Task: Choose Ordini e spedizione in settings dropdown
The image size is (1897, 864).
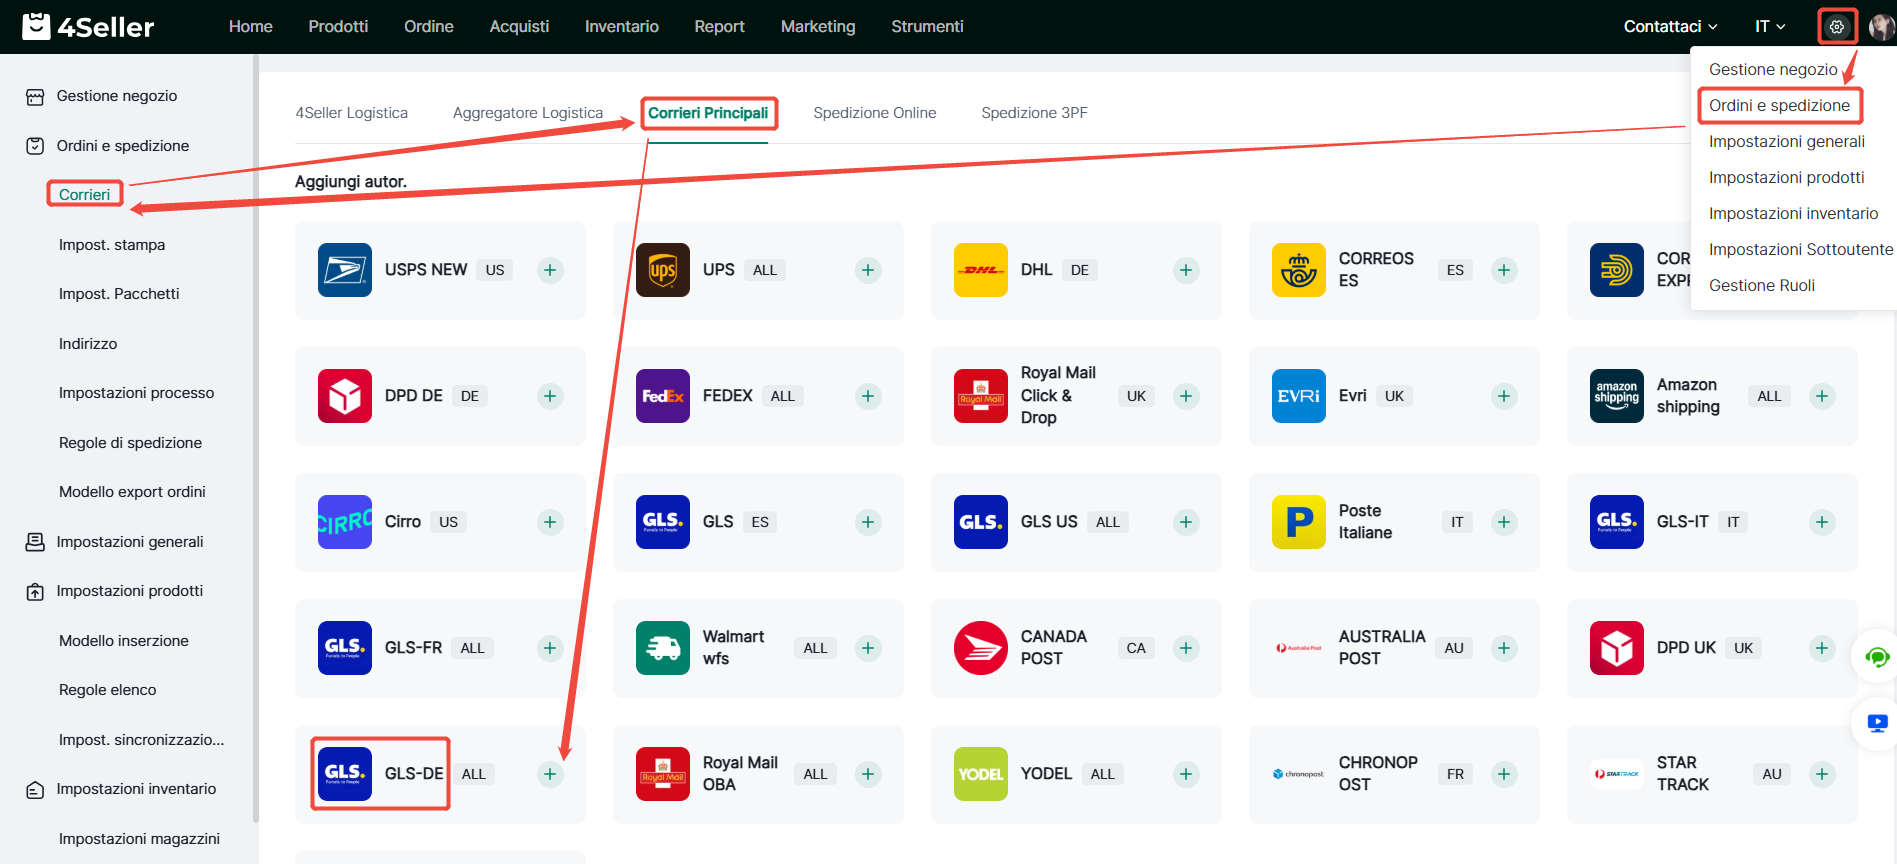Action: click(x=1780, y=106)
